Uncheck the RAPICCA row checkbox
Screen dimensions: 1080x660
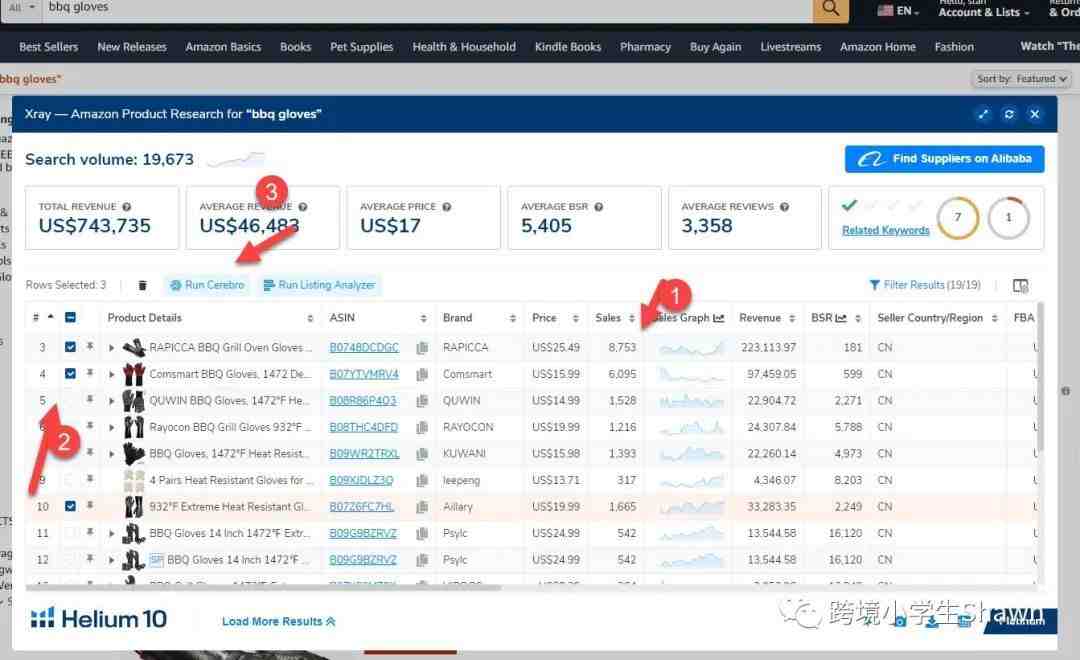click(x=70, y=347)
